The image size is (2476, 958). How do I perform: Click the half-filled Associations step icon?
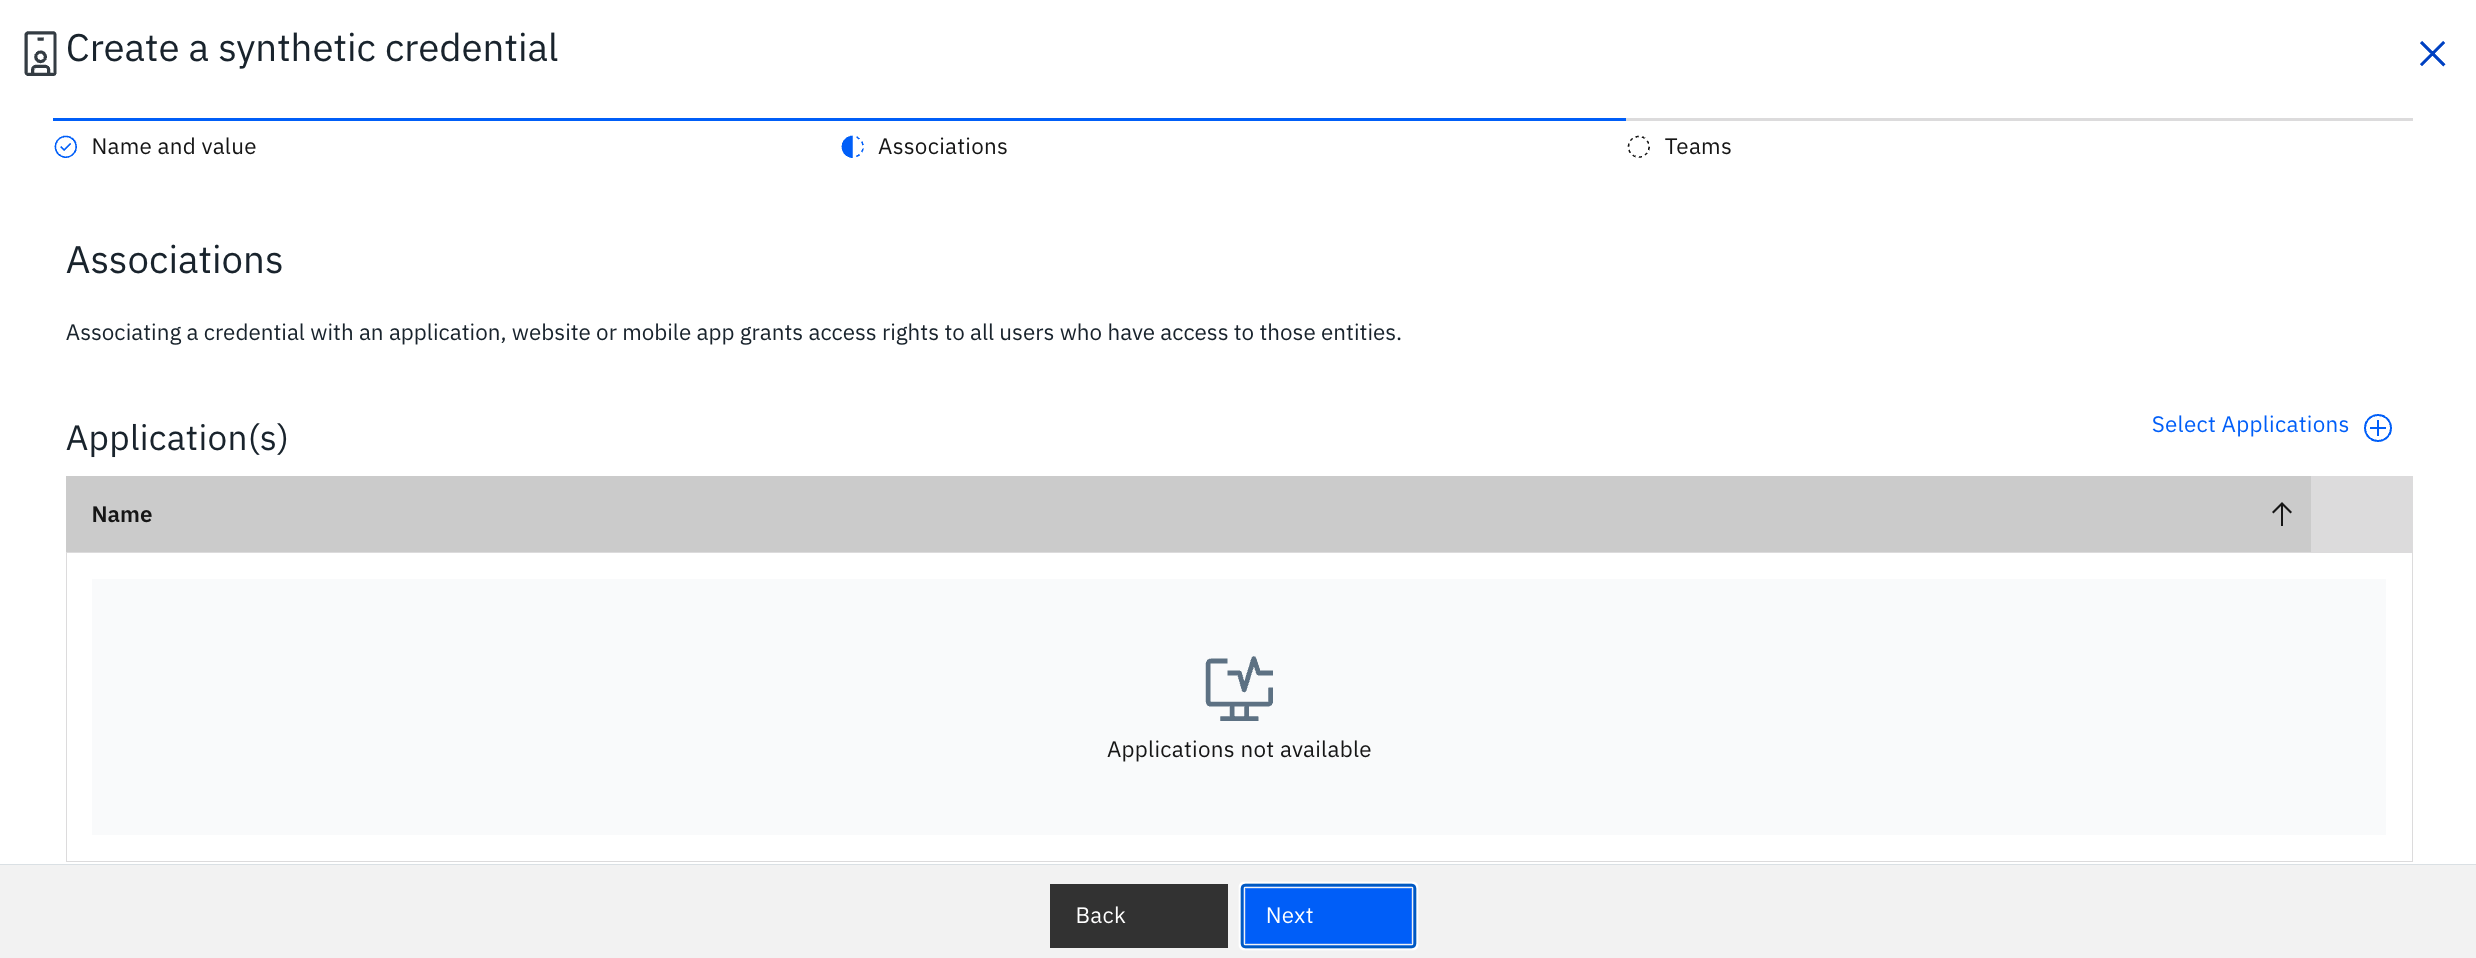(852, 147)
